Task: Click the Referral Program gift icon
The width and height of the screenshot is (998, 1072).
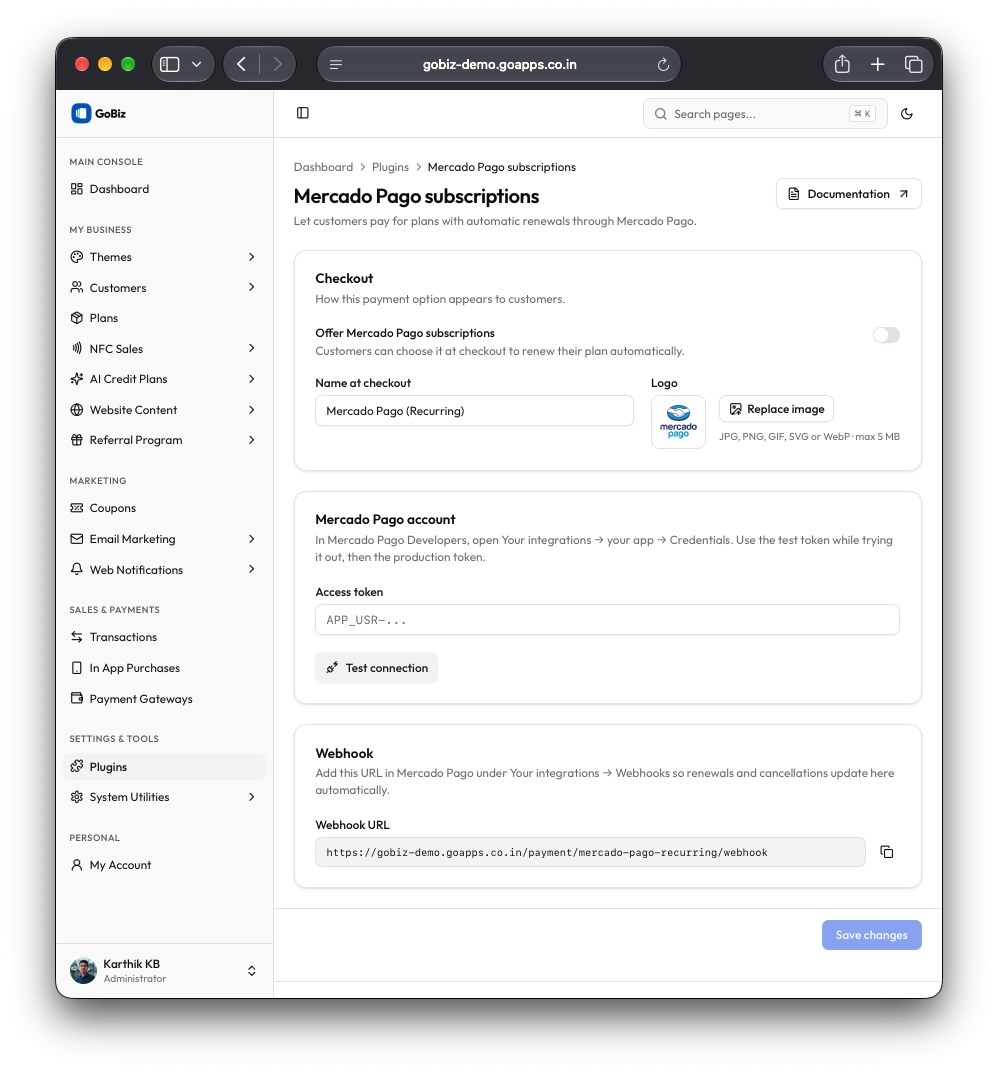Action: click(77, 440)
